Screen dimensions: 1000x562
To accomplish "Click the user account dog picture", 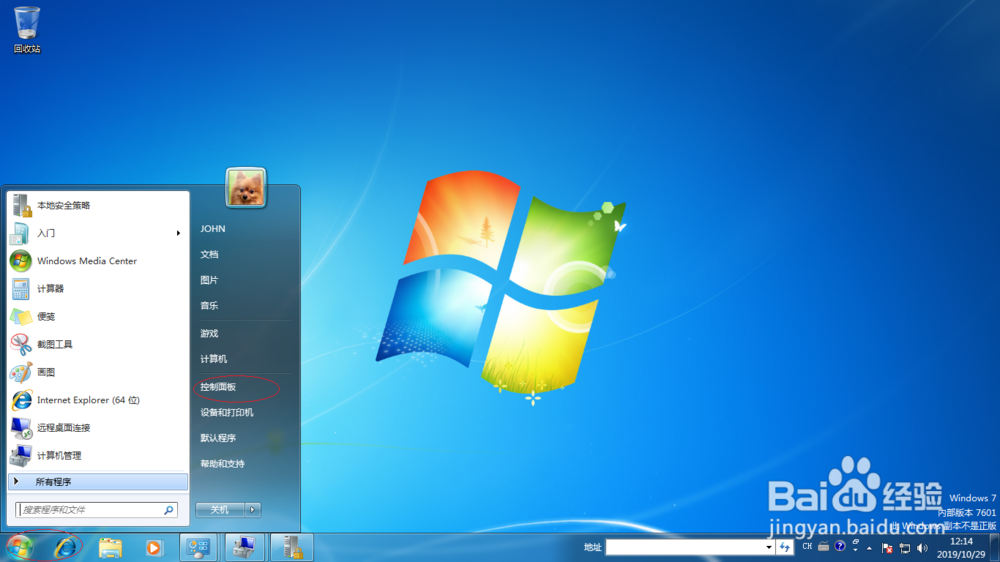I will point(246,188).
